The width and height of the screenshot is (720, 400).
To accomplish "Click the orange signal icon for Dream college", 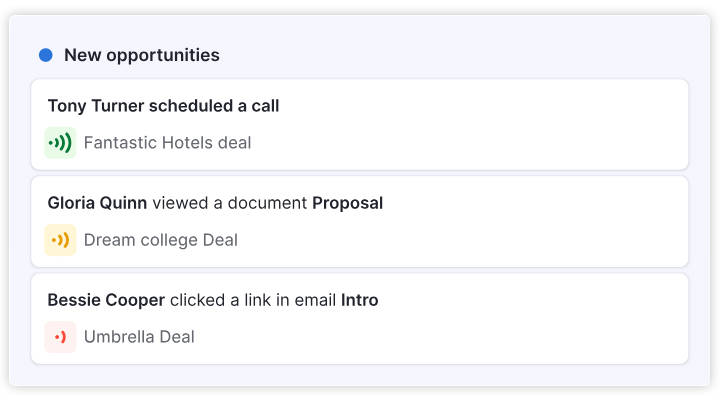I will [x=60, y=240].
